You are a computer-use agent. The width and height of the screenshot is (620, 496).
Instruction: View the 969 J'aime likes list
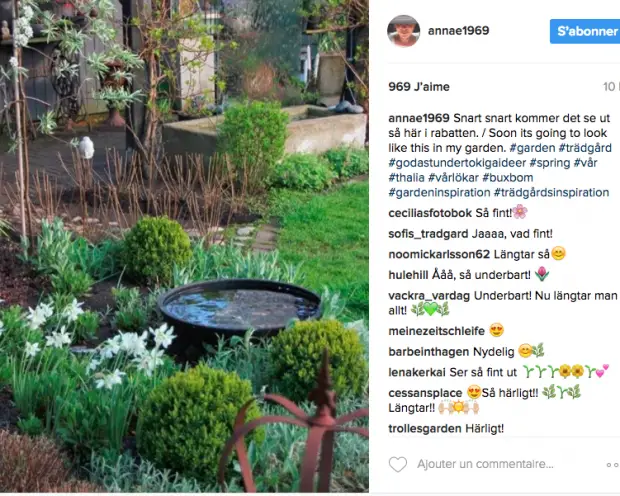(x=419, y=87)
